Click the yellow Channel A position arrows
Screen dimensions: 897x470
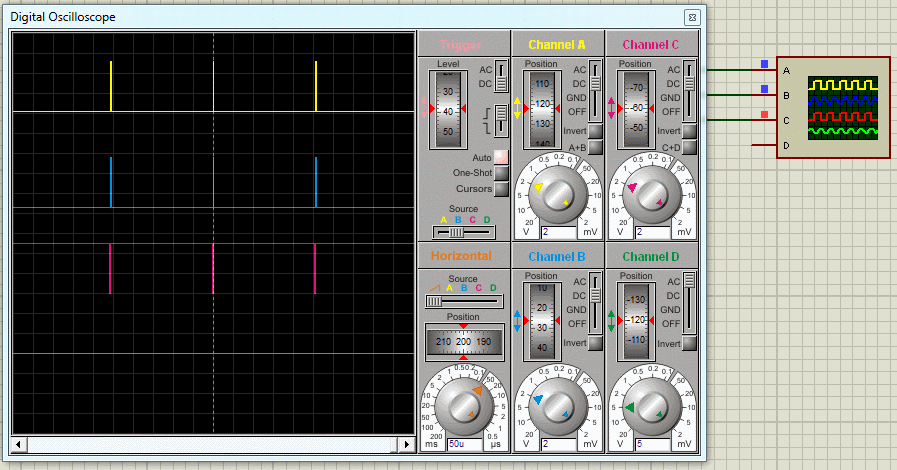point(517,108)
